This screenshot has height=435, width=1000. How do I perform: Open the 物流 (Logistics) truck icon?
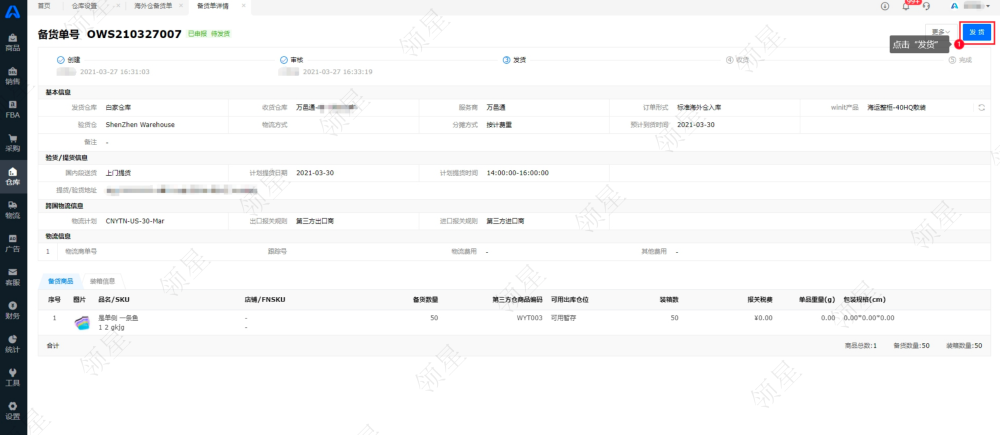point(13,209)
